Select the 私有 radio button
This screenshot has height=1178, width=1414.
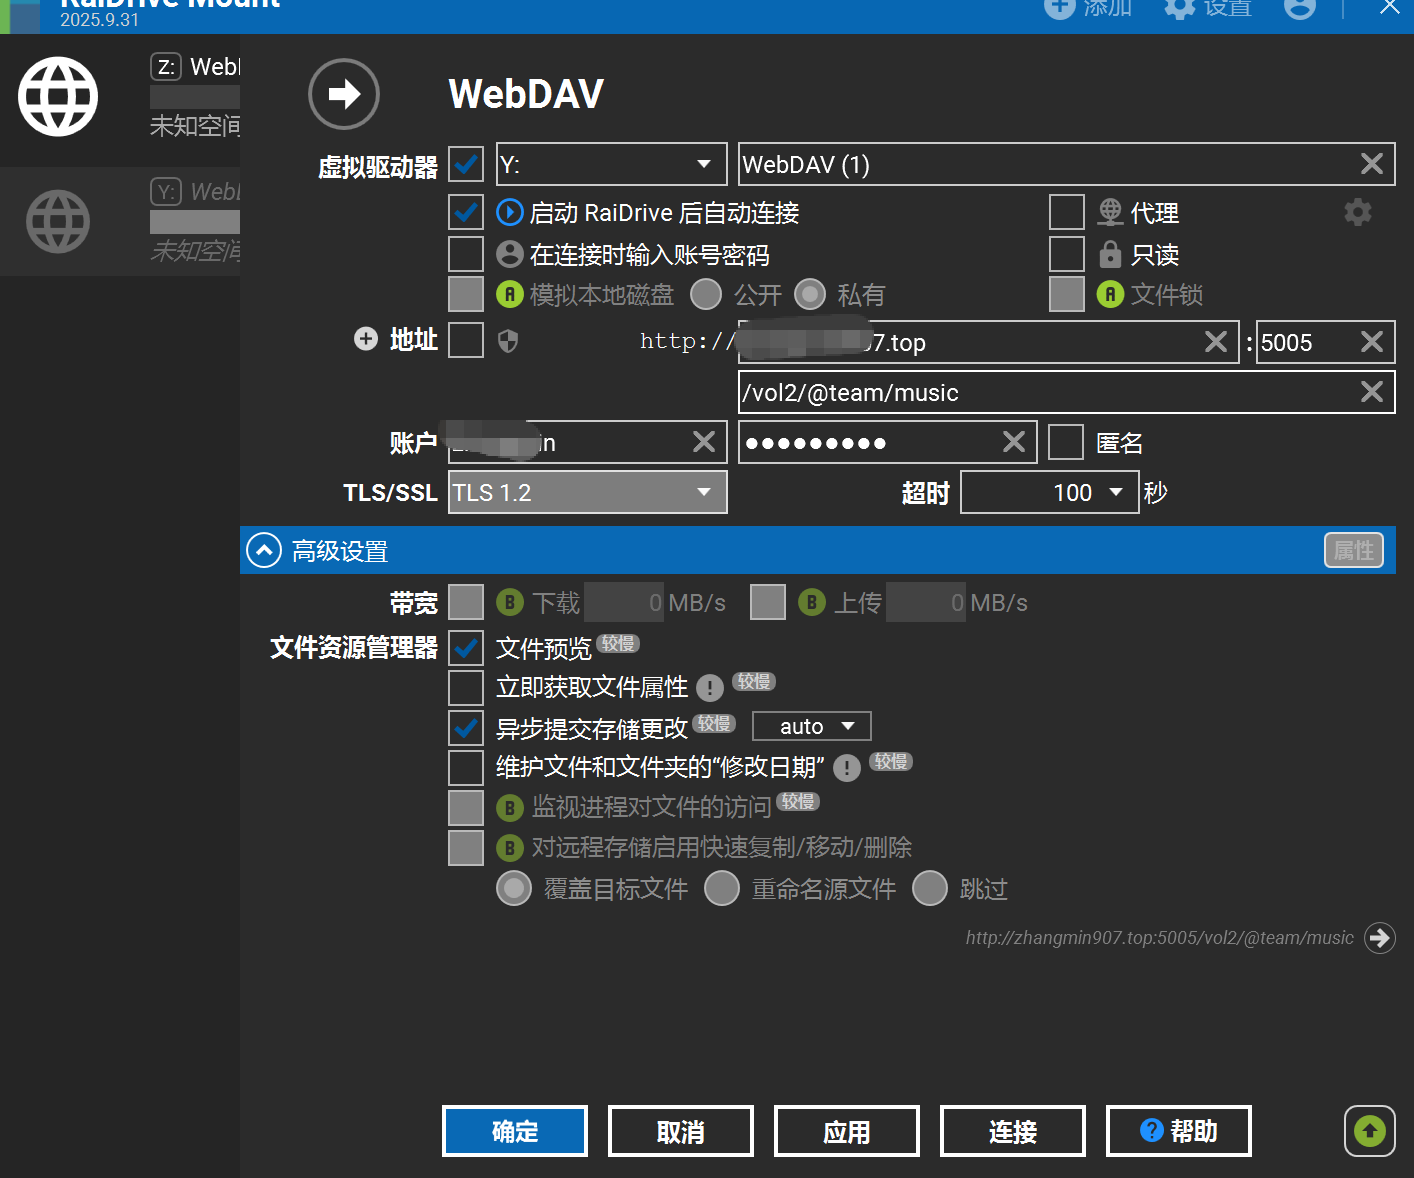coord(810,294)
